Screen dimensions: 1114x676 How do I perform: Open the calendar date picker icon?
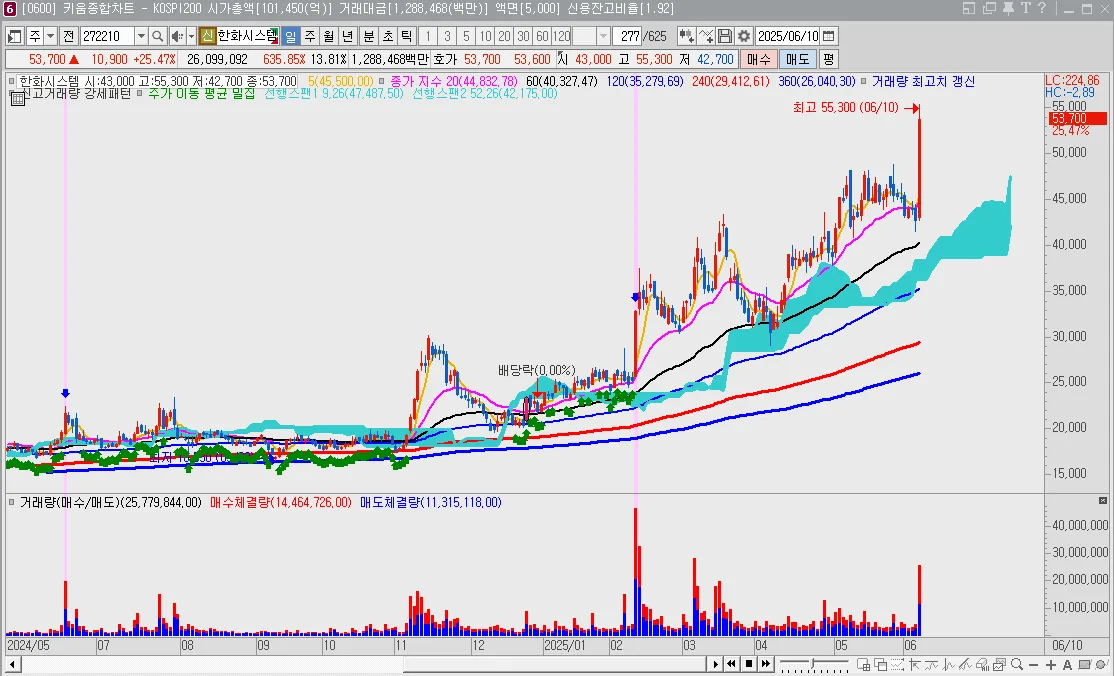tap(829, 36)
